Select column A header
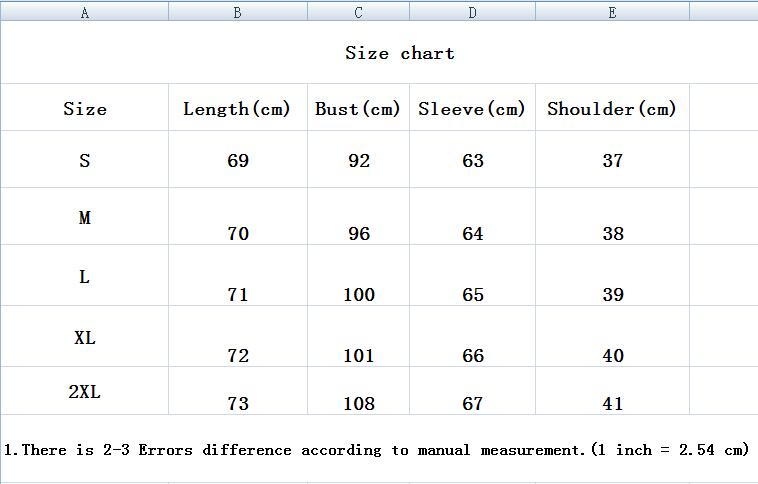 coord(85,12)
